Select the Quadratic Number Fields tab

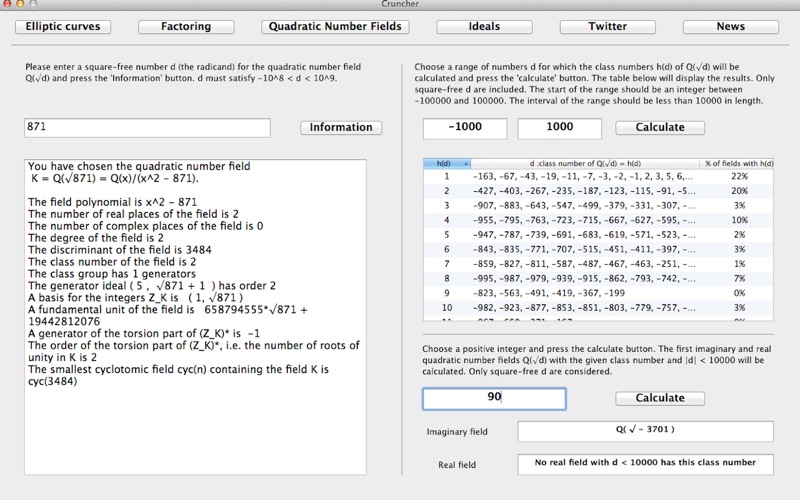(x=335, y=27)
